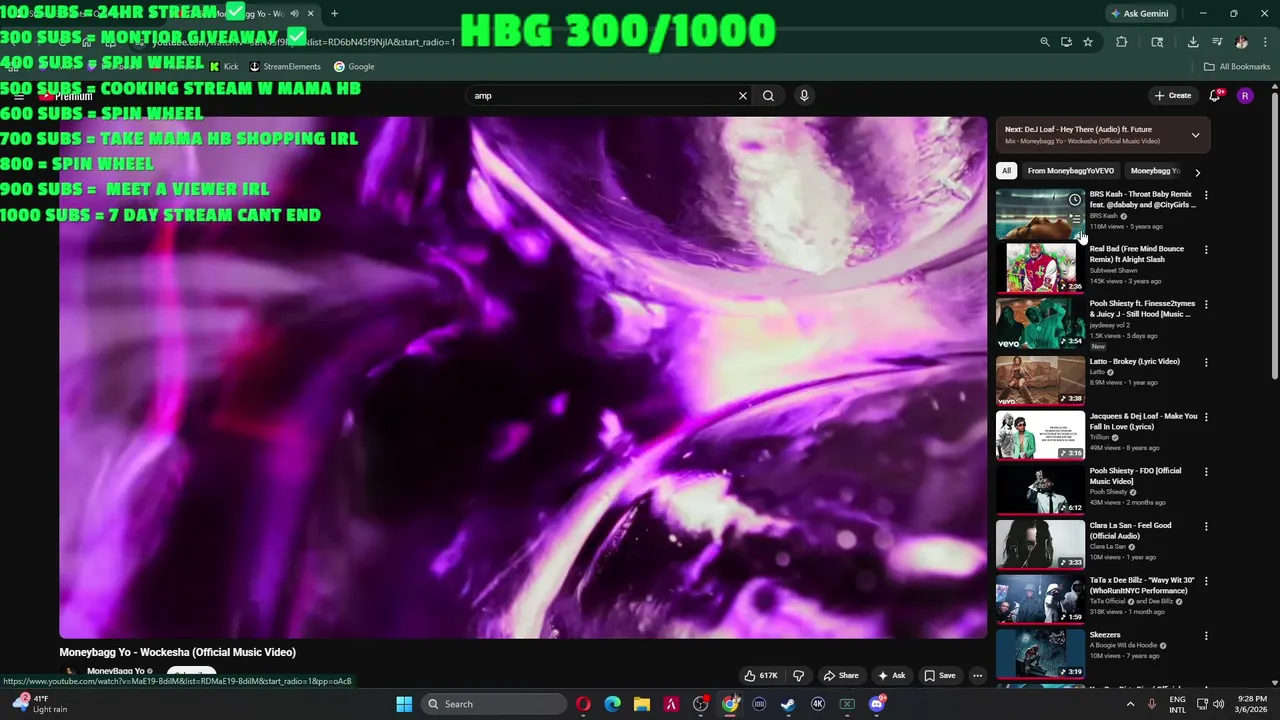
Task: Open Chrome extensions puzzle icon
Action: click(x=1121, y=42)
